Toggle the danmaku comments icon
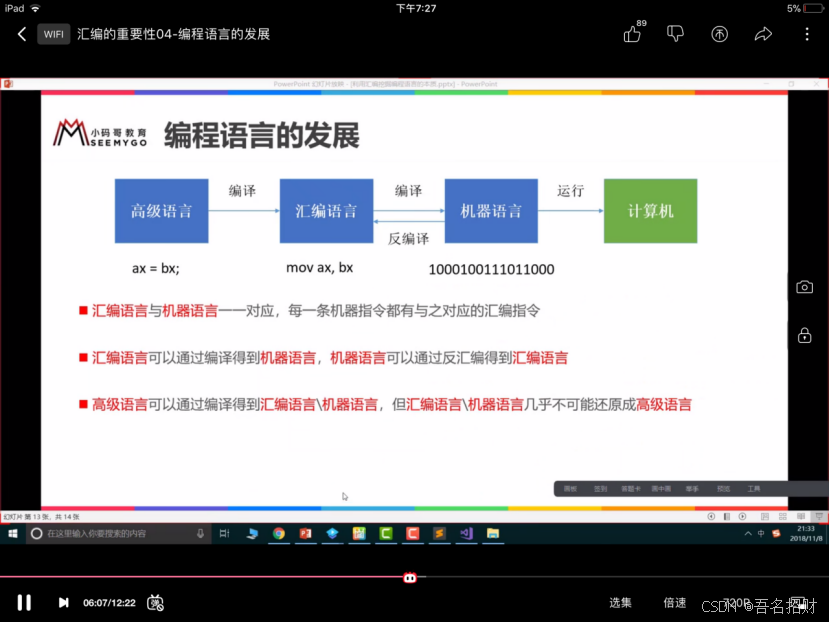The image size is (830, 623). click(155, 602)
